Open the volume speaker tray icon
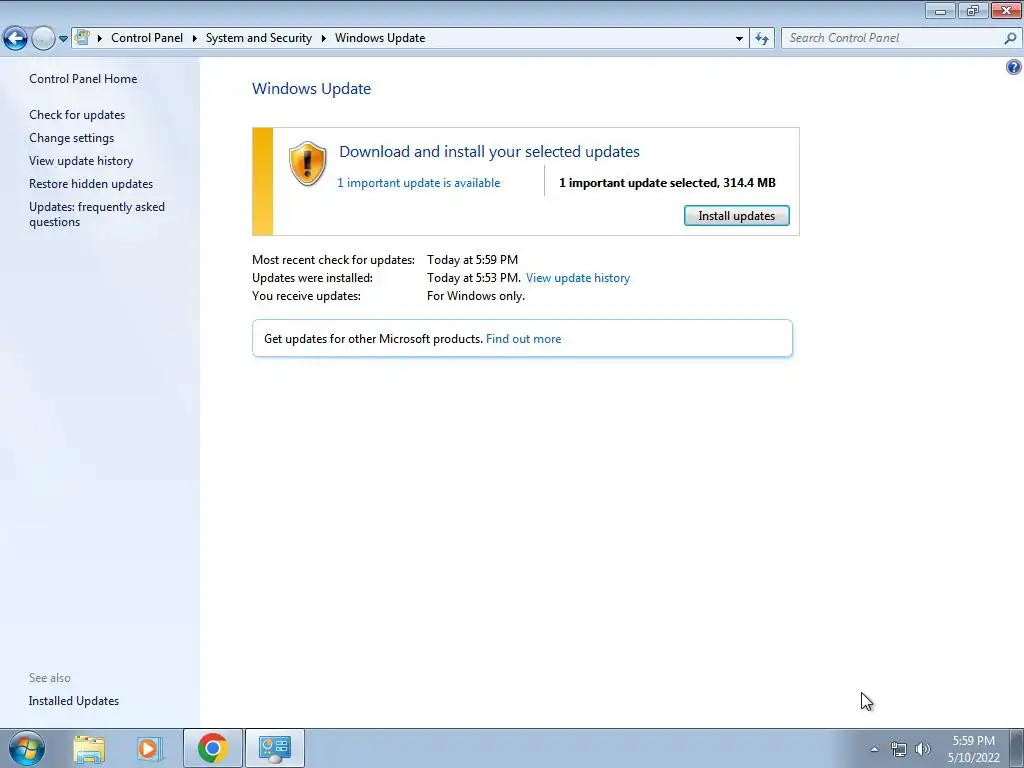 (x=923, y=749)
